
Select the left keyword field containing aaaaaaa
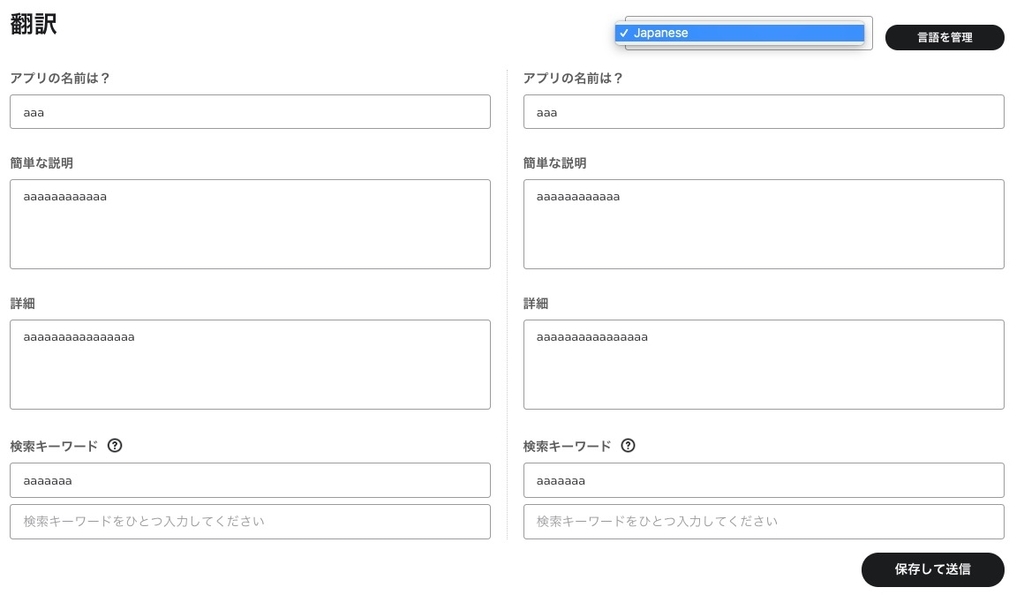[248, 480]
